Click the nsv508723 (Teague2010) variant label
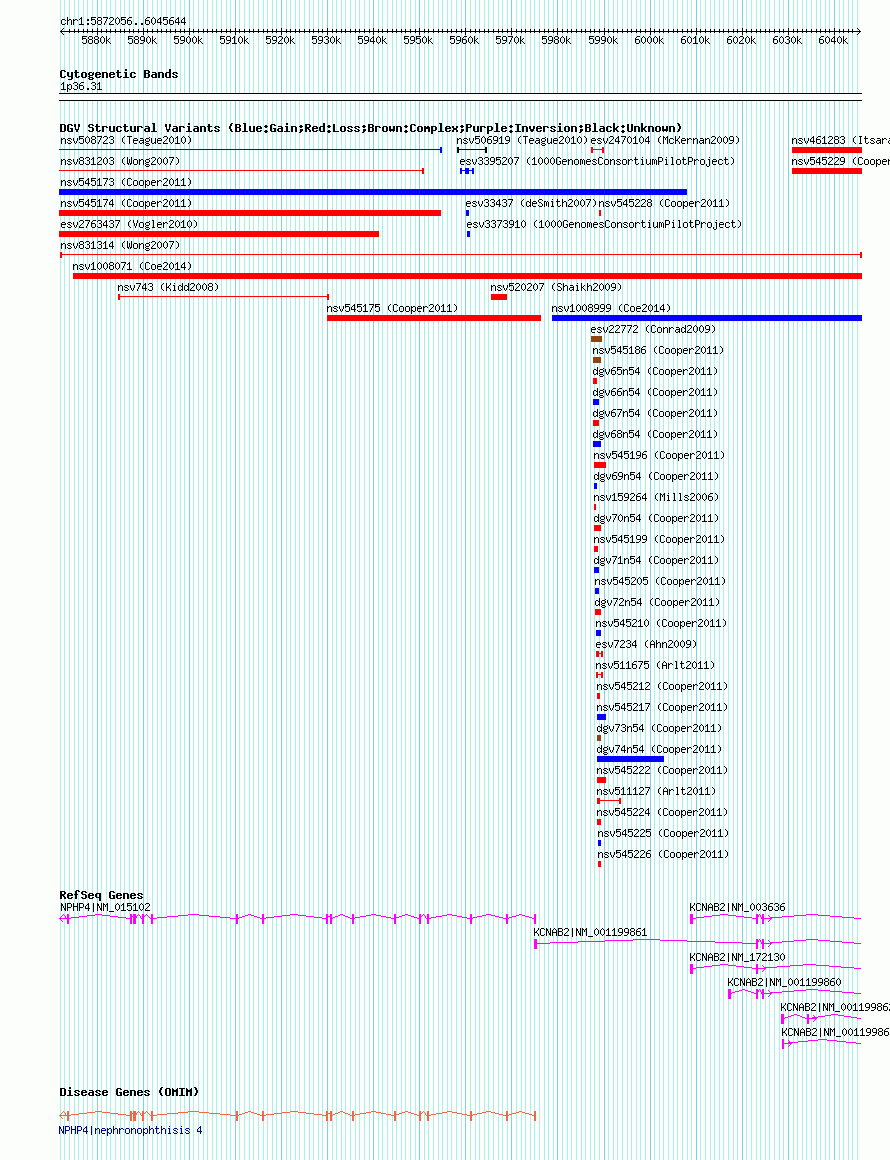Image resolution: width=890 pixels, height=1160 pixels. pos(126,140)
